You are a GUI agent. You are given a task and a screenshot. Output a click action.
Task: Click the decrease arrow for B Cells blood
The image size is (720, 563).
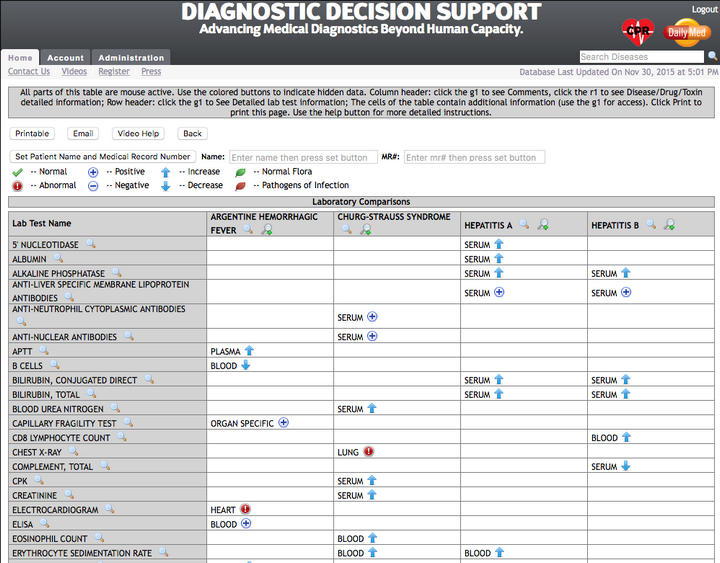tap(246, 365)
